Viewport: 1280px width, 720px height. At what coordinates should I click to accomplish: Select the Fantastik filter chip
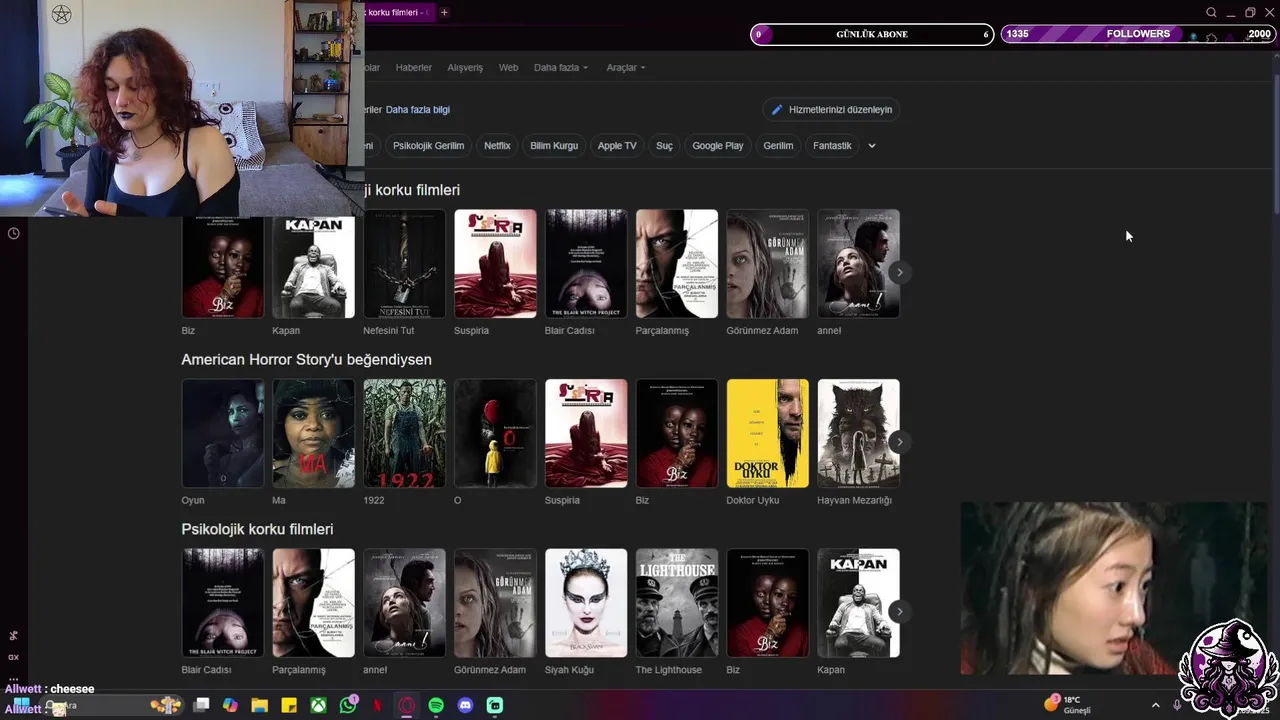point(832,146)
